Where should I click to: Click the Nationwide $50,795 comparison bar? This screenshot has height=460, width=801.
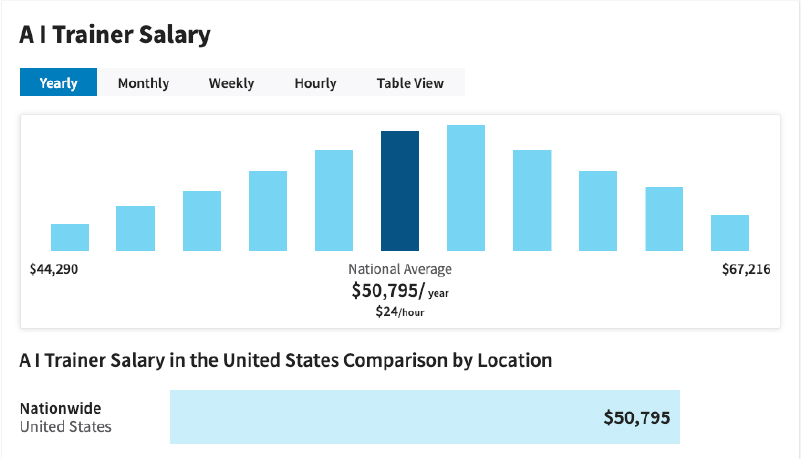(425, 417)
